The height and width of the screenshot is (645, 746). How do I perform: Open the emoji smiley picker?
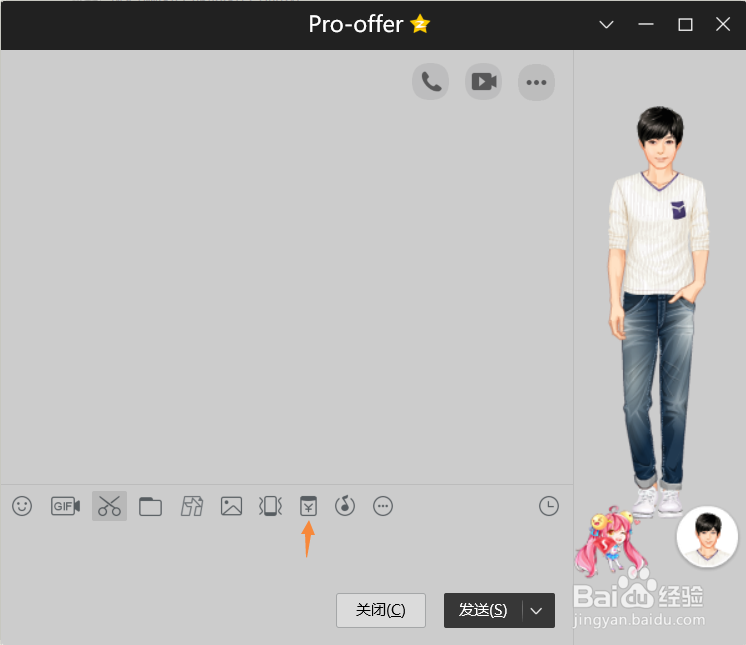pos(22,506)
